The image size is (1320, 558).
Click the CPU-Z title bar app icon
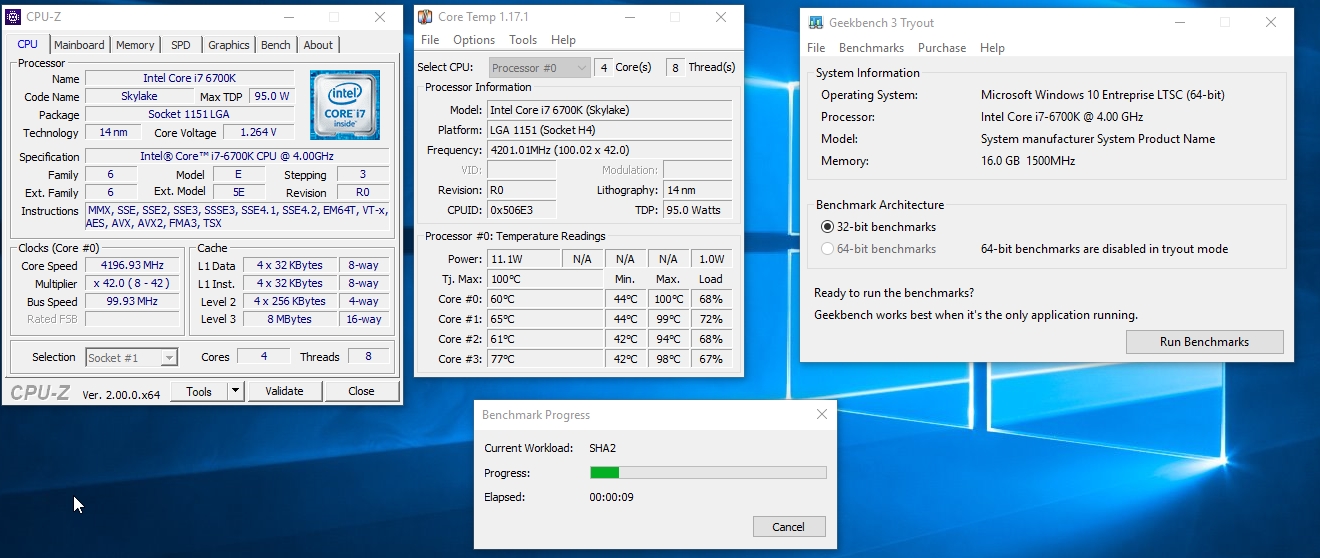pyautogui.click(x=13, y=17)
